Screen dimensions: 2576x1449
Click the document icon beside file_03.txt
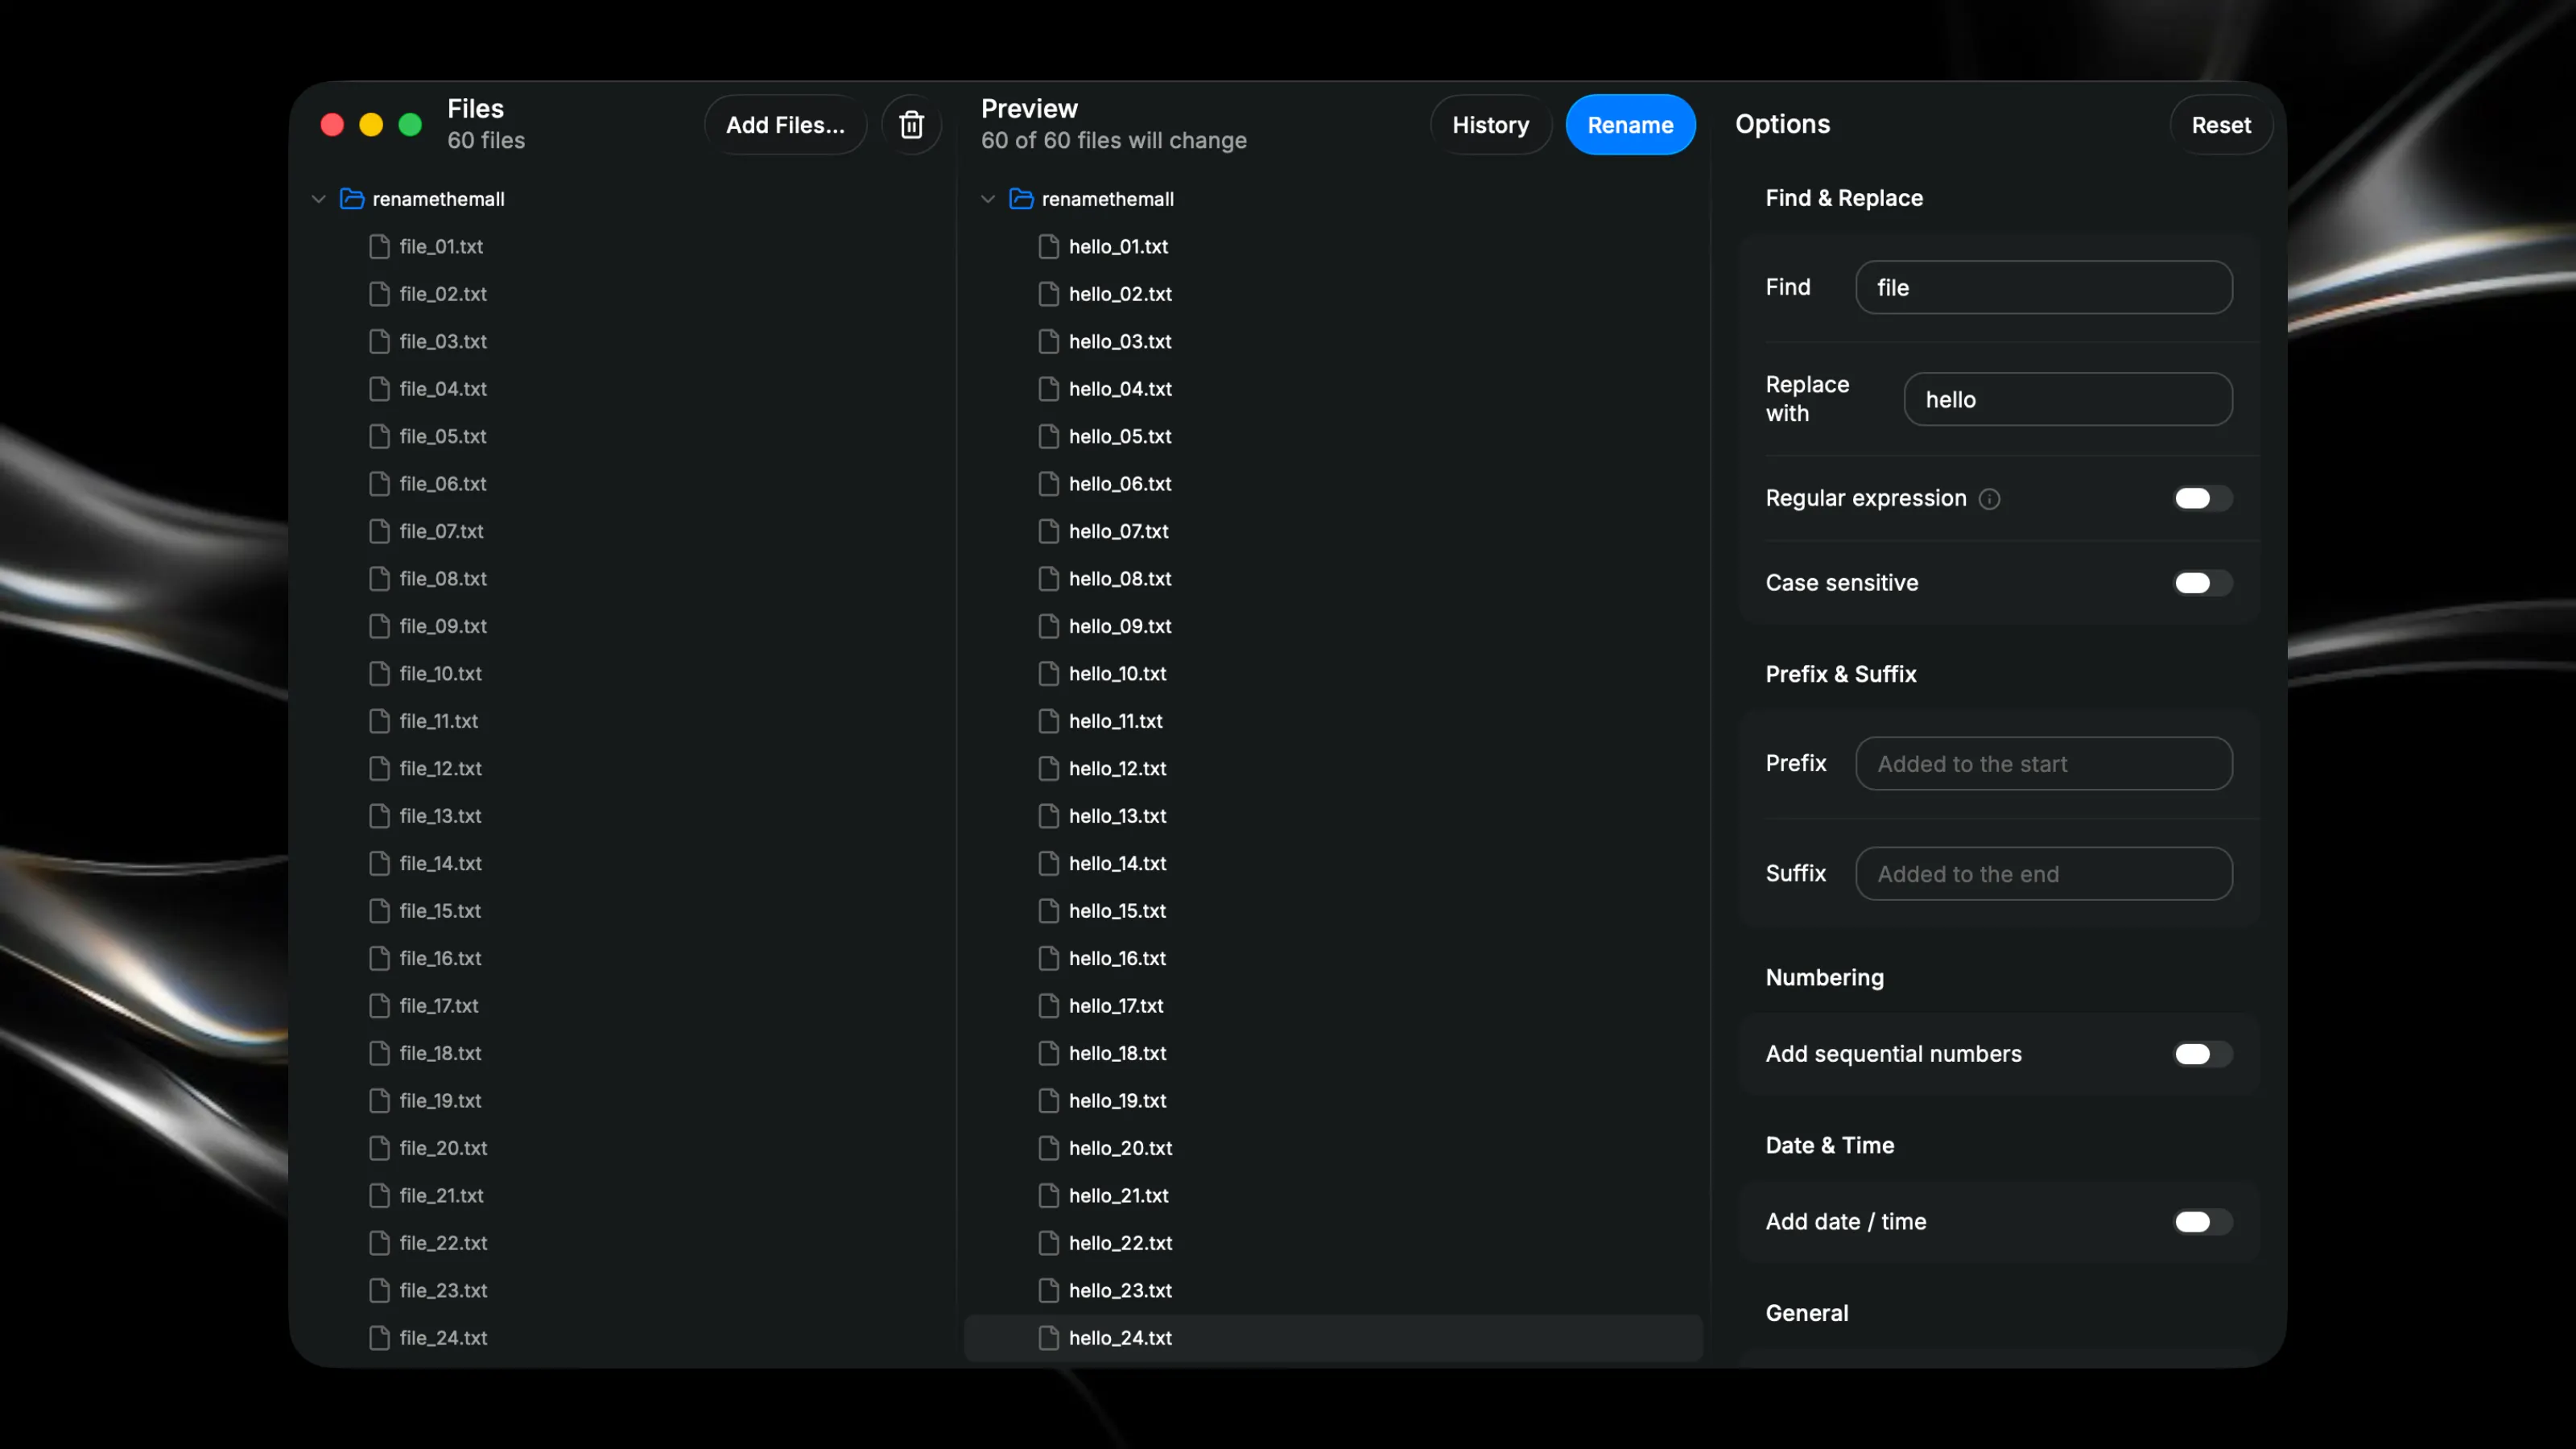[379, 342]
